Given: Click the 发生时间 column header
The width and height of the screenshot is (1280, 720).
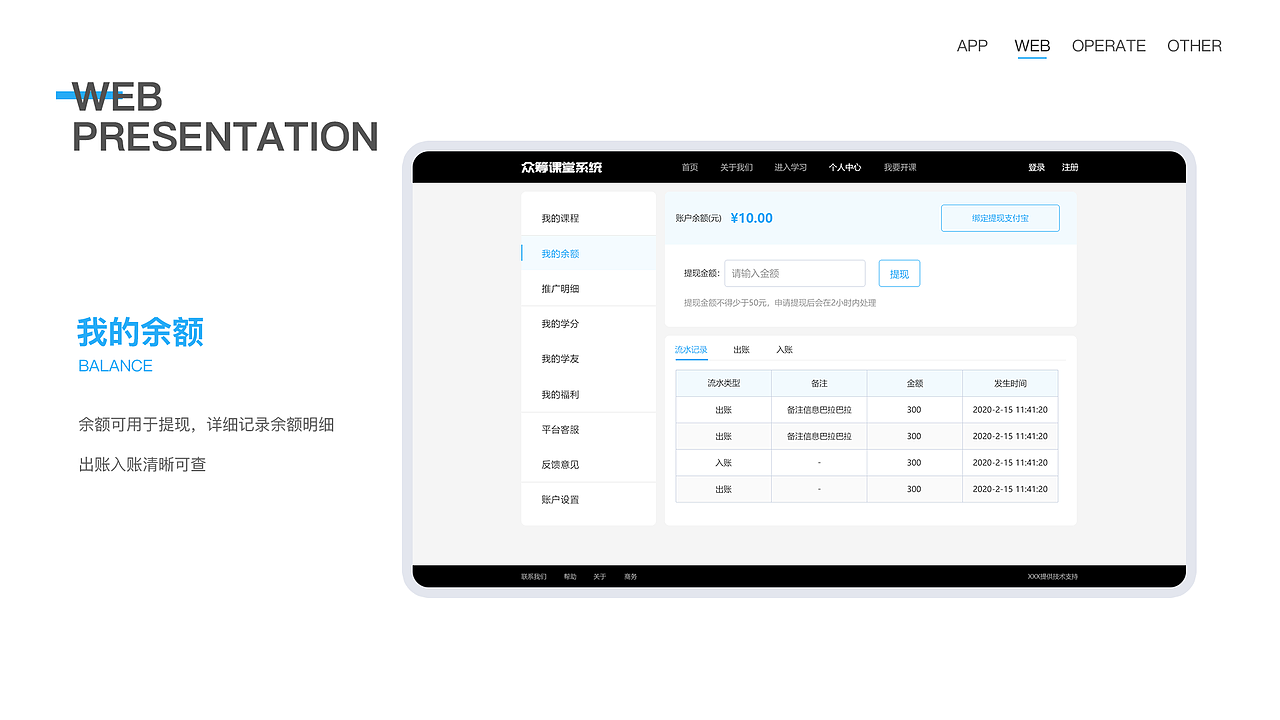Looking at the screenshot, I should 1010,383.
